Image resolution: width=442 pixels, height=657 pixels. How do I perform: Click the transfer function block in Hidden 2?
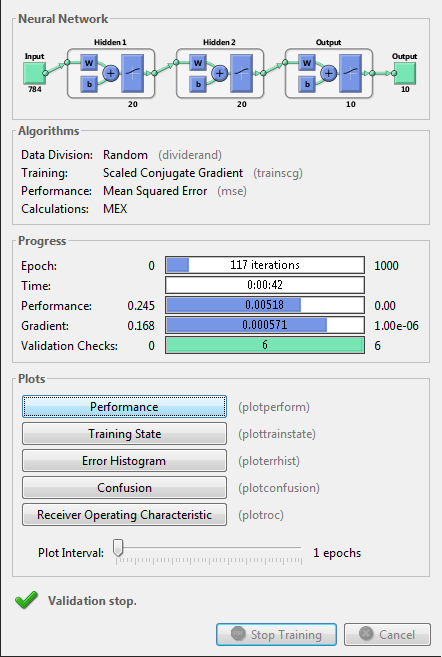(241, 73)
